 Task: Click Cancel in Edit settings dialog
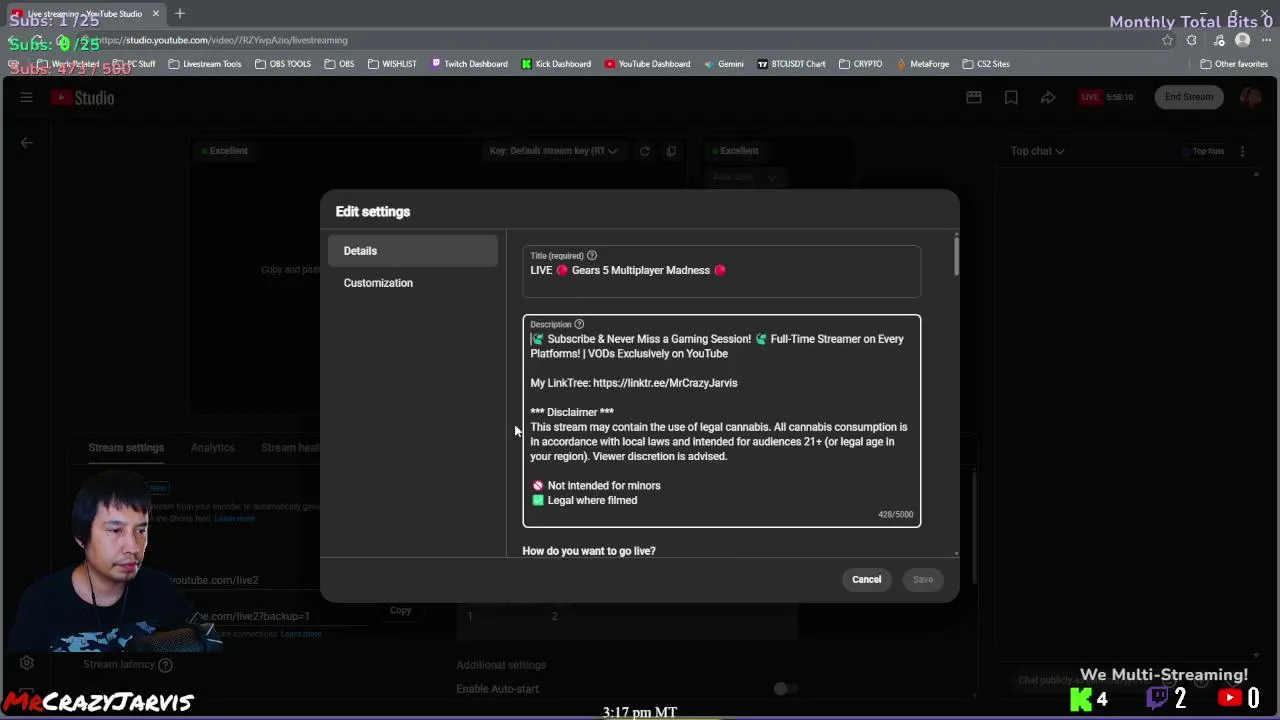(866, 580)
